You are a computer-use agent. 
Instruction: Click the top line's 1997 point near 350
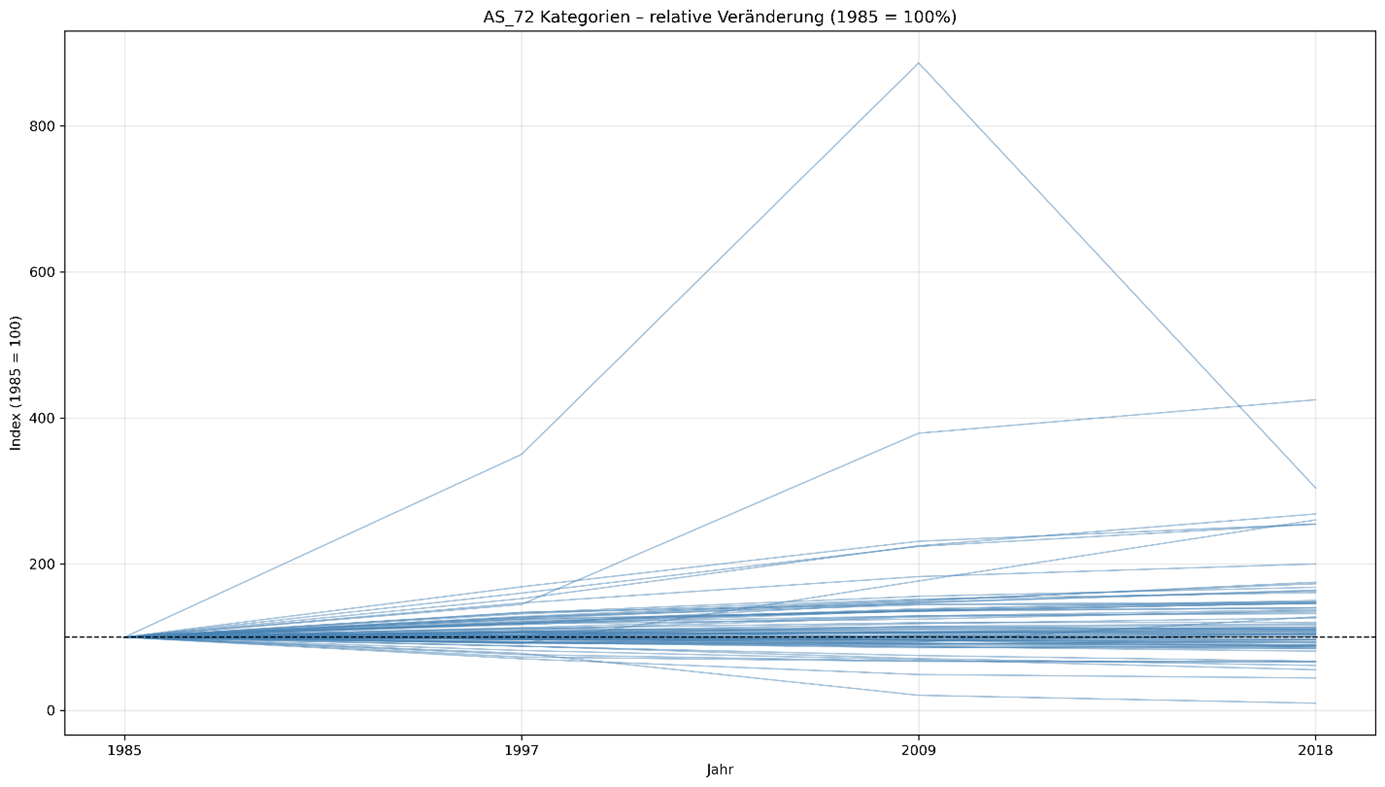[521, 454]
